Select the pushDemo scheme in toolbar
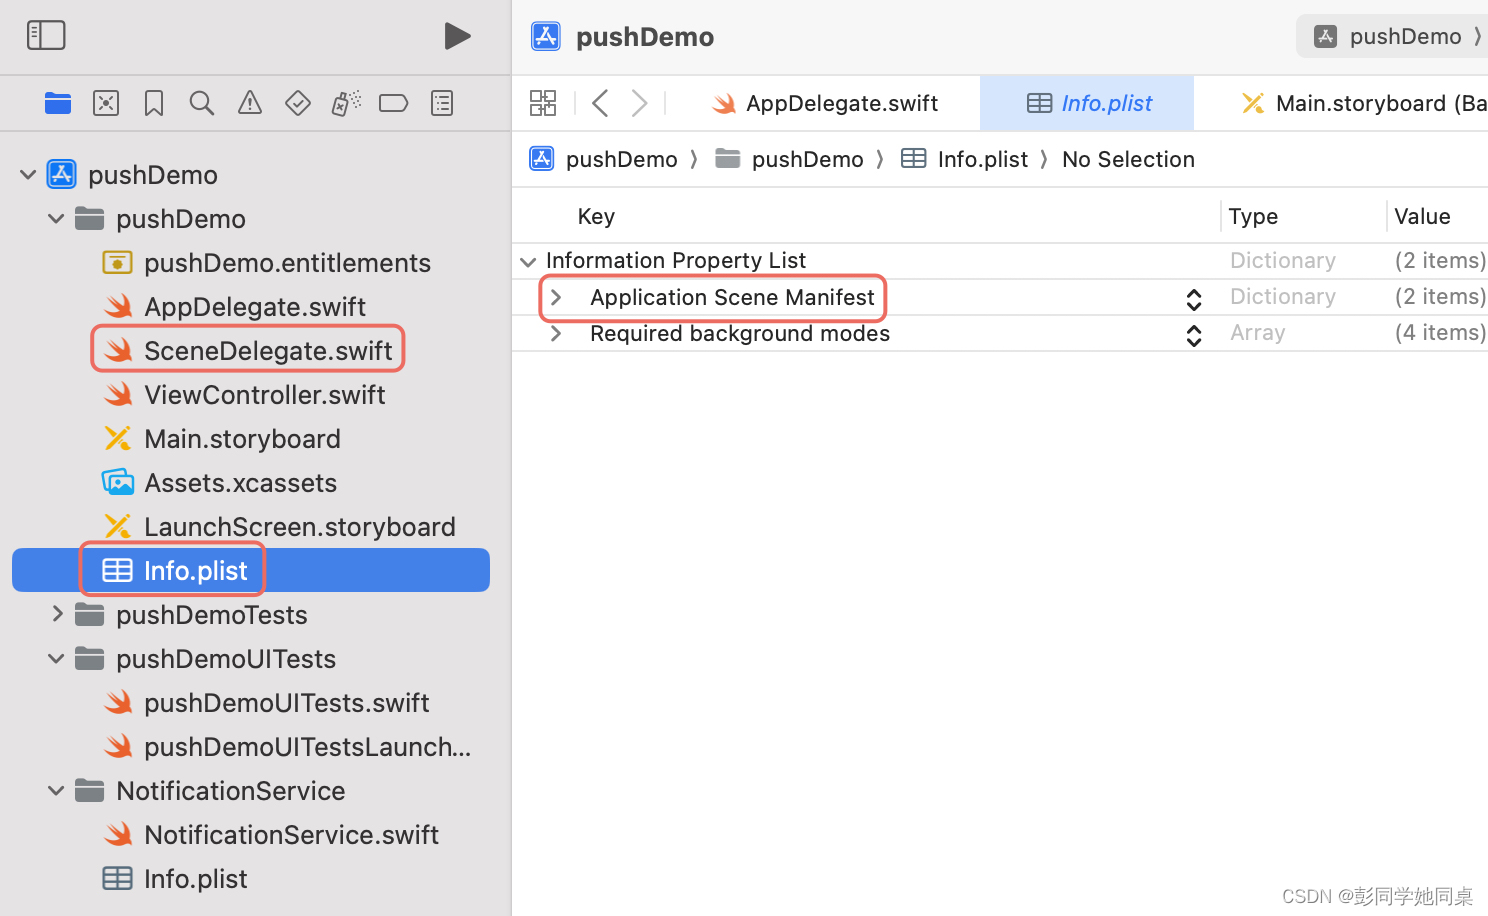The width and height of the screenshot is (1488, 916). coord(1392,36)
